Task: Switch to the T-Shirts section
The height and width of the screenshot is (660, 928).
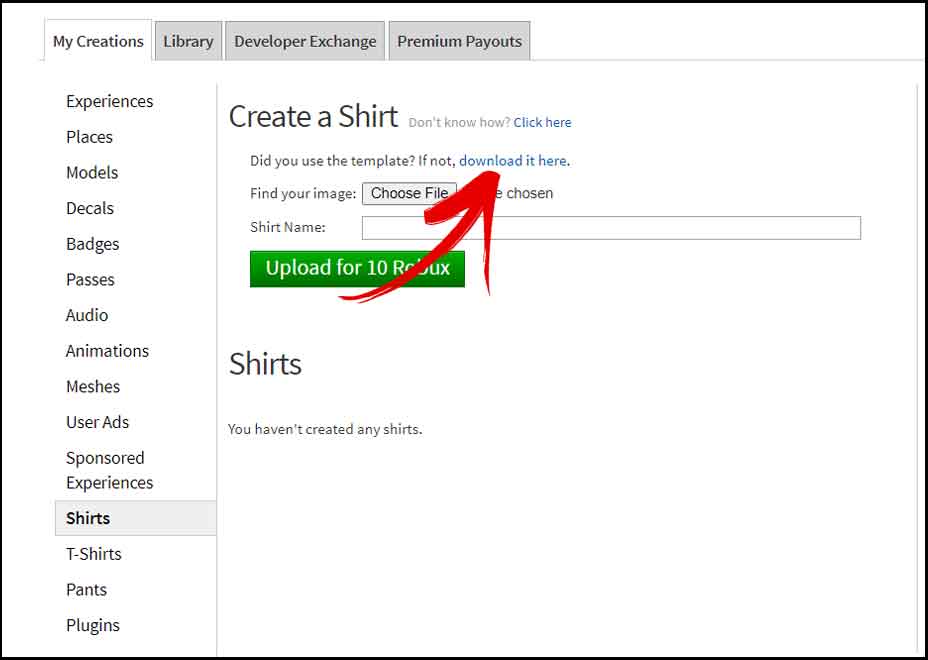Action: pos(93,554)
